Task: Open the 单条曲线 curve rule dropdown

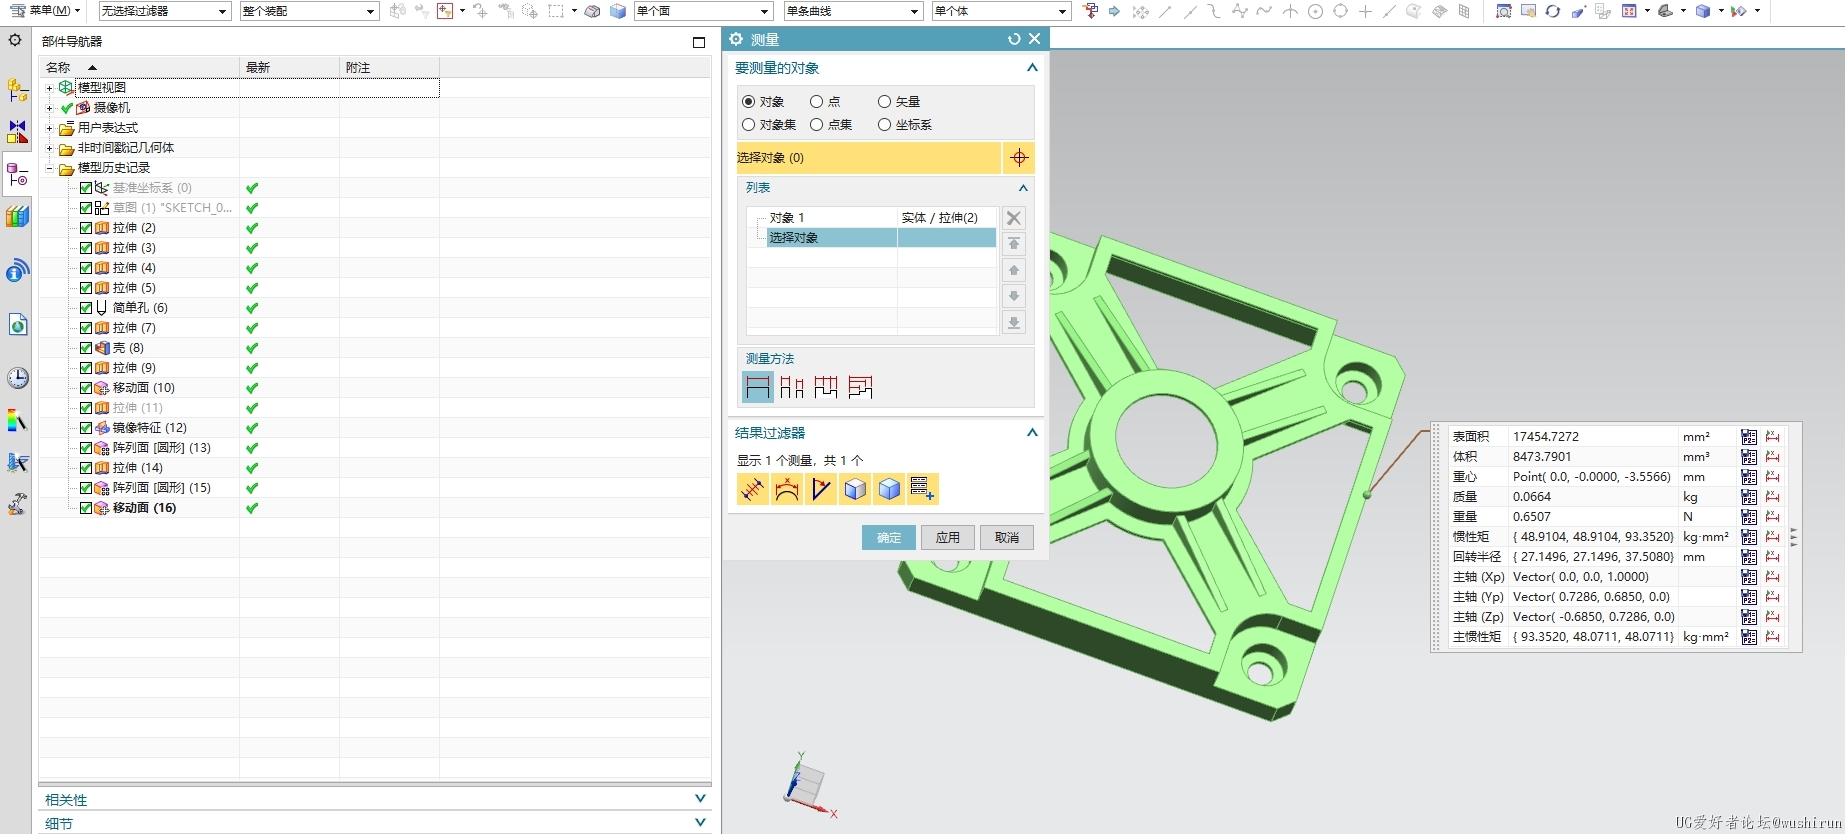Action: point(853,11)
